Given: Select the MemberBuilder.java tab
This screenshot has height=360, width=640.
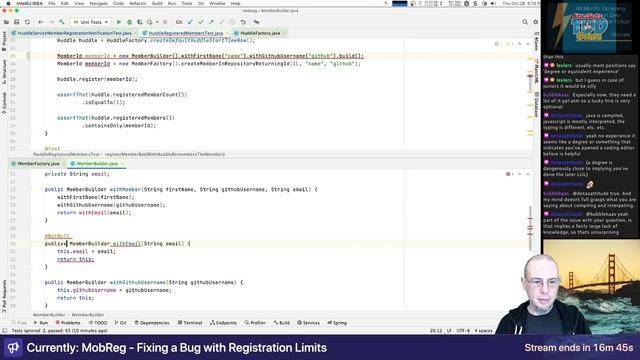Looking at the screenshot, I should tap(97, 164).
